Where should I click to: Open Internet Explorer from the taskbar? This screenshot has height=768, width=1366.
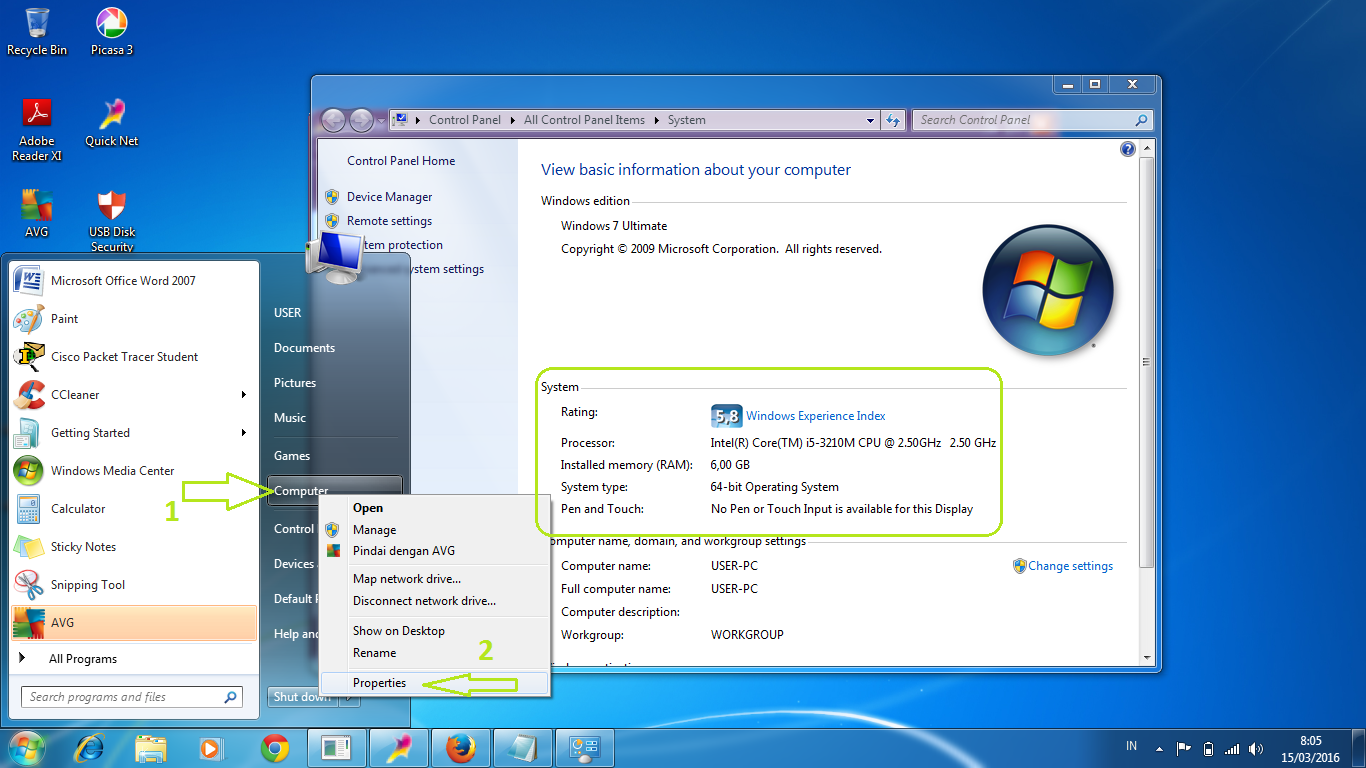(x=91, y=747)
